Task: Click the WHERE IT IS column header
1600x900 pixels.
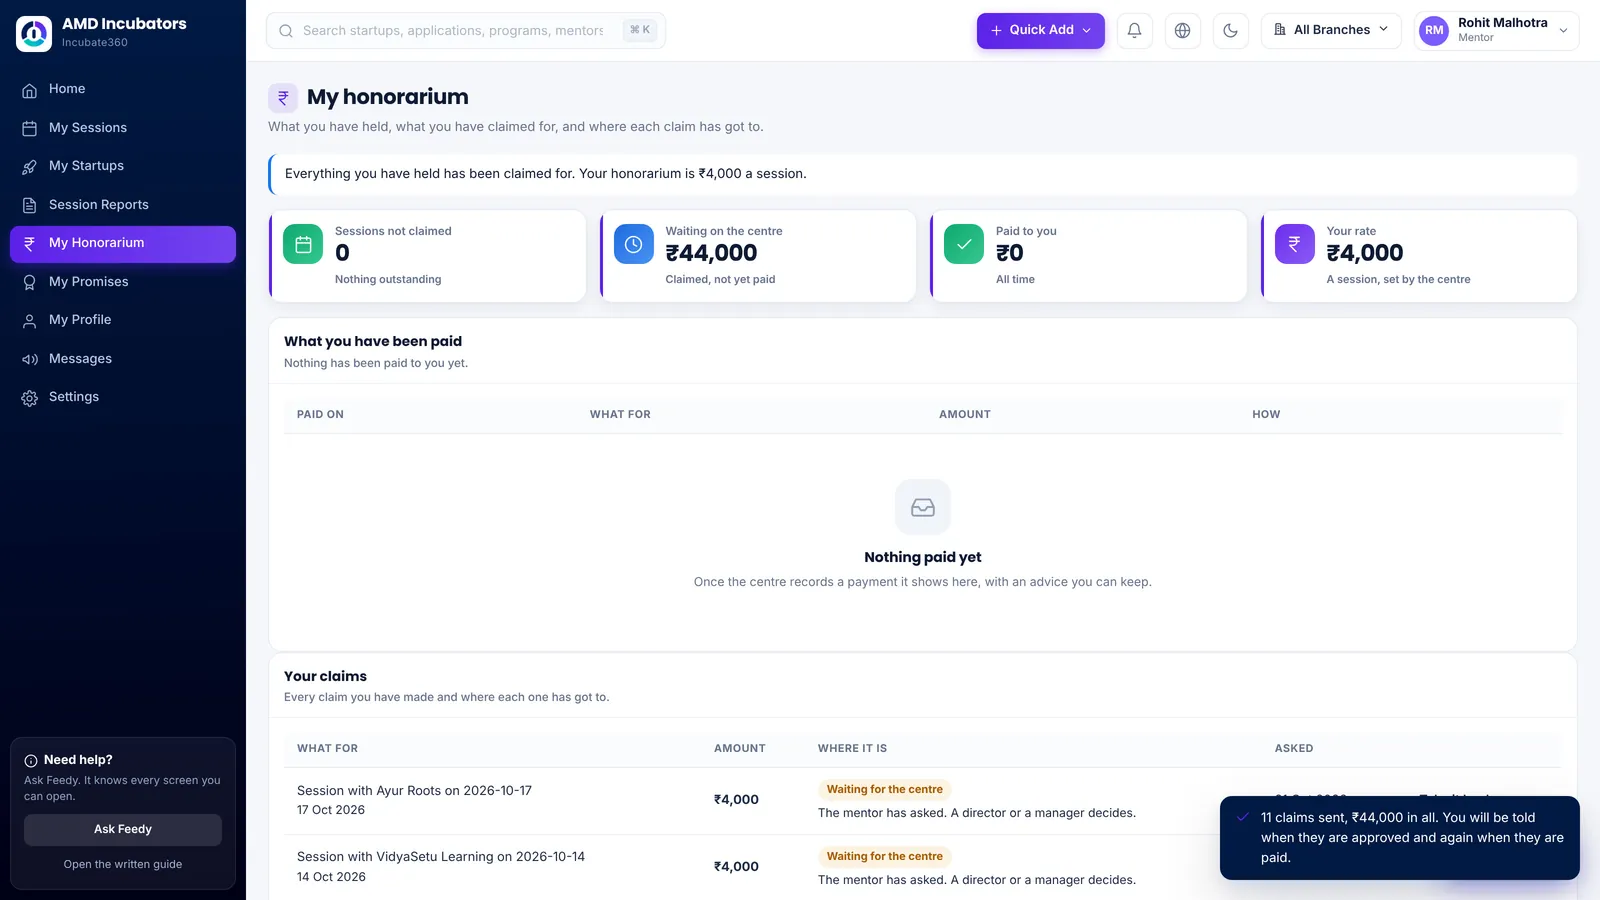Action: (x=852, y=748)
